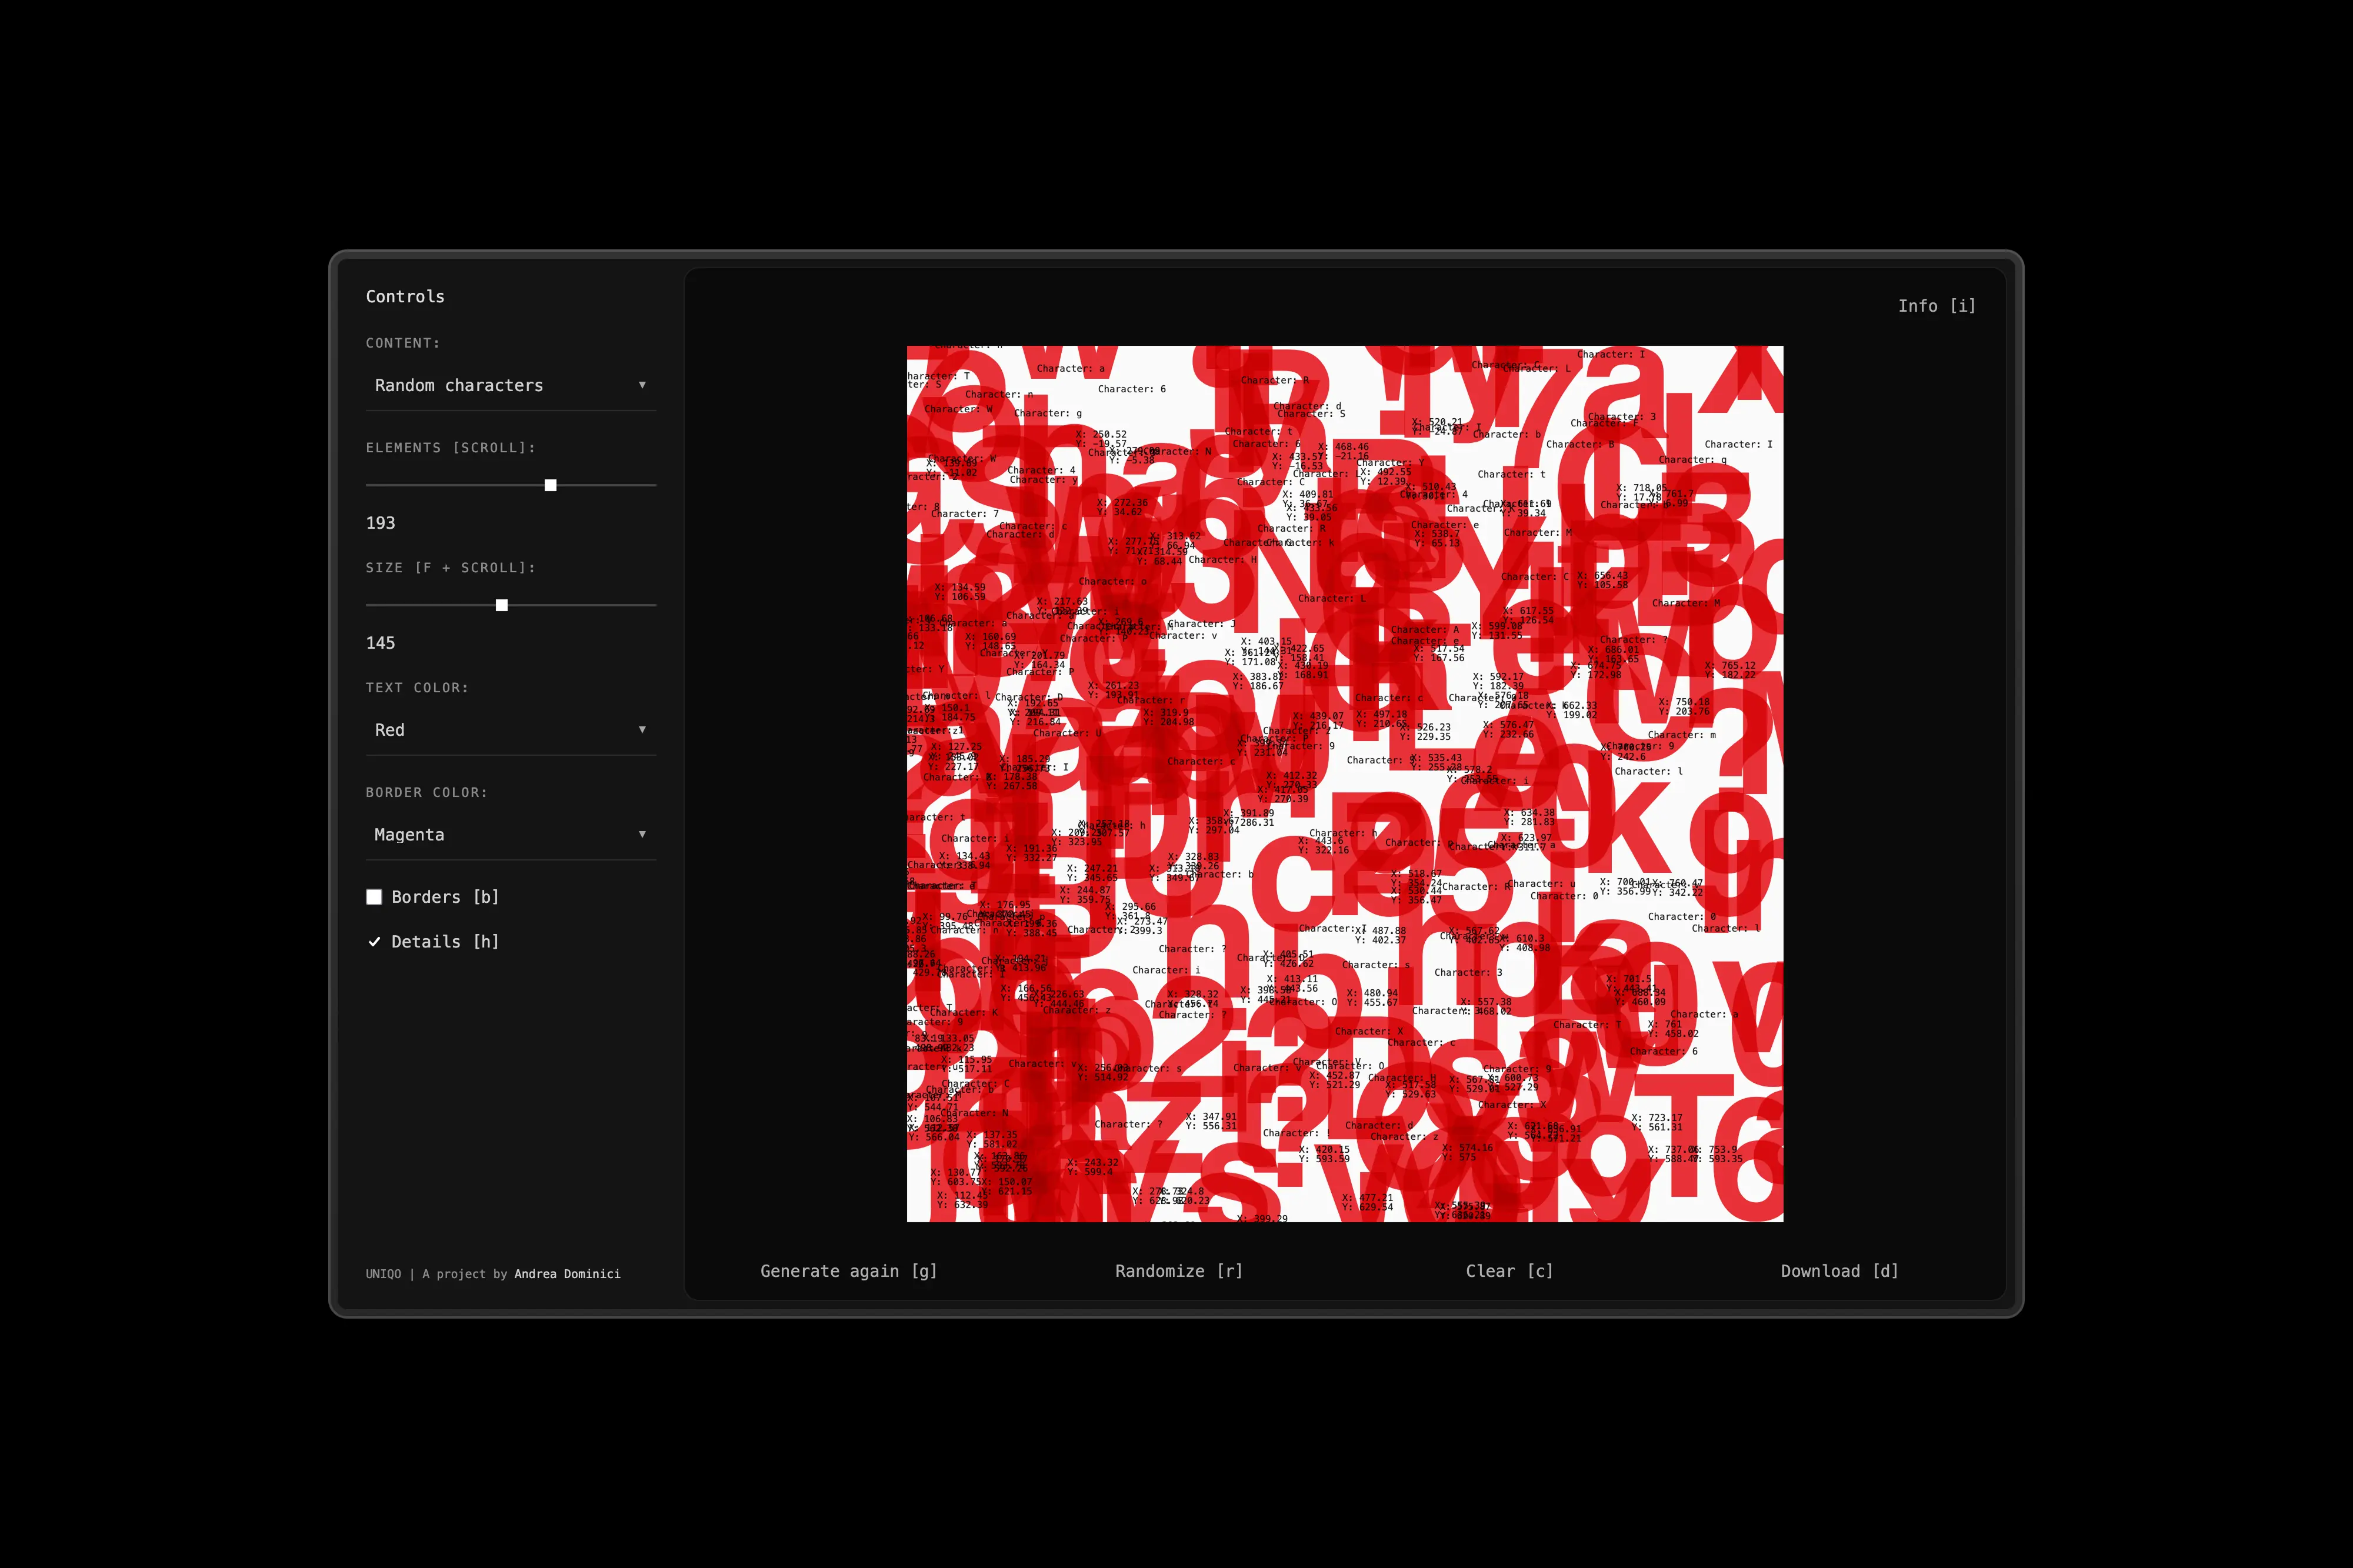
Task: Clear the canvas with Clear [c]
Action: point(1509,1271)
